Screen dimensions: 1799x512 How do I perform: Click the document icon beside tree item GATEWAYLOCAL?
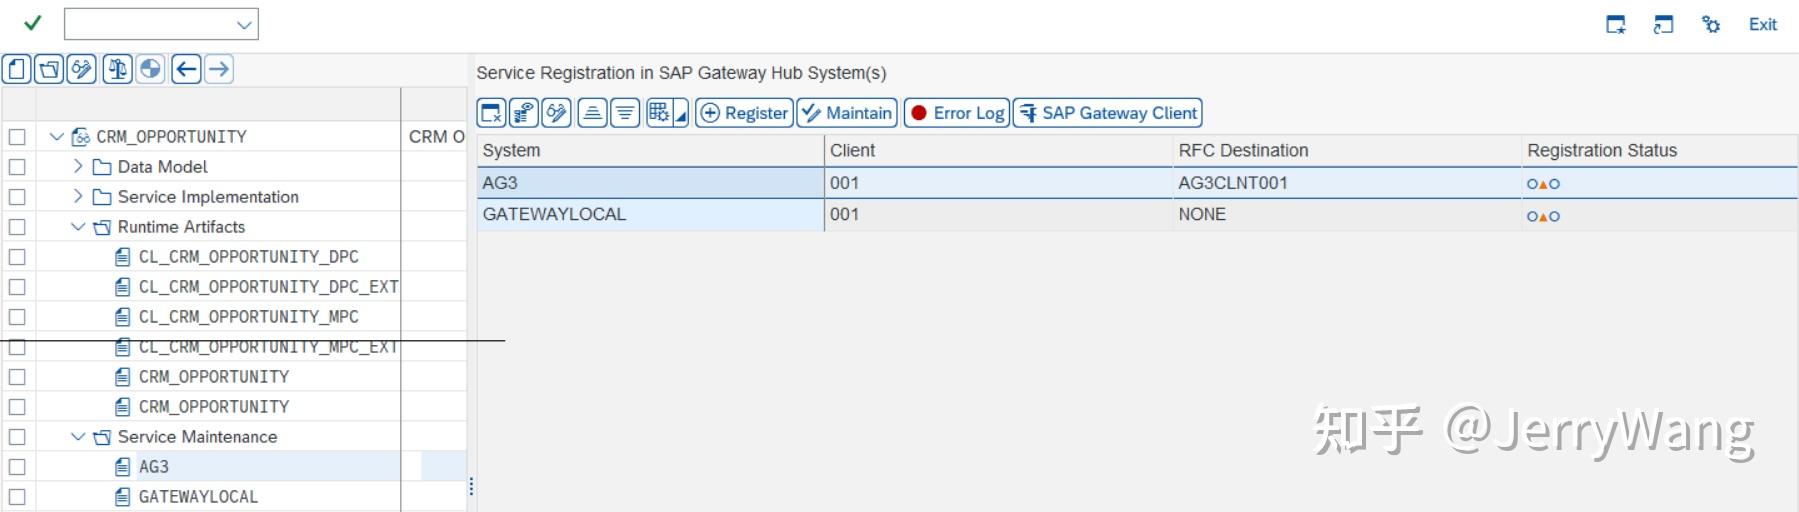point(123,497)
